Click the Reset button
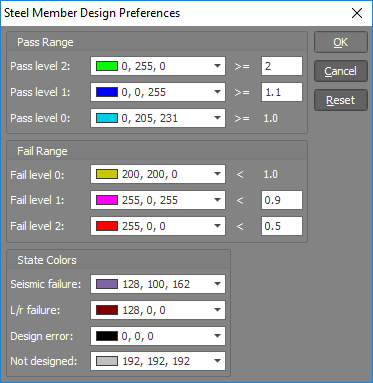373x383 pixels. click(341, 100)
